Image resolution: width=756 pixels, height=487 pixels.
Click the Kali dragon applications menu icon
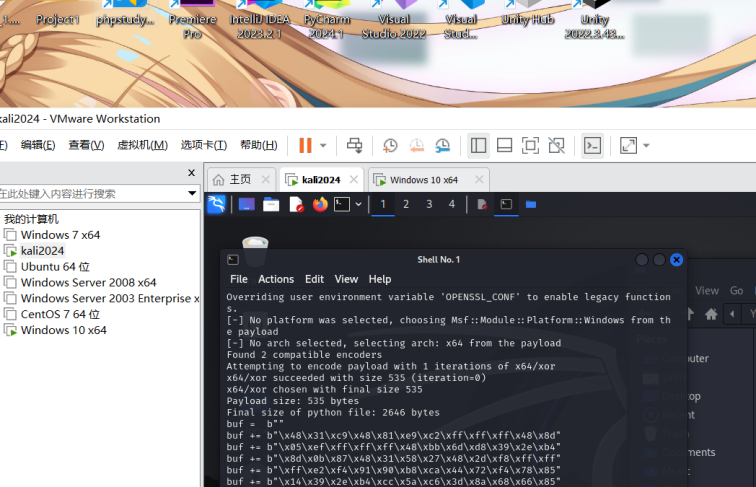pyautogui.click(x=216, y=204)
